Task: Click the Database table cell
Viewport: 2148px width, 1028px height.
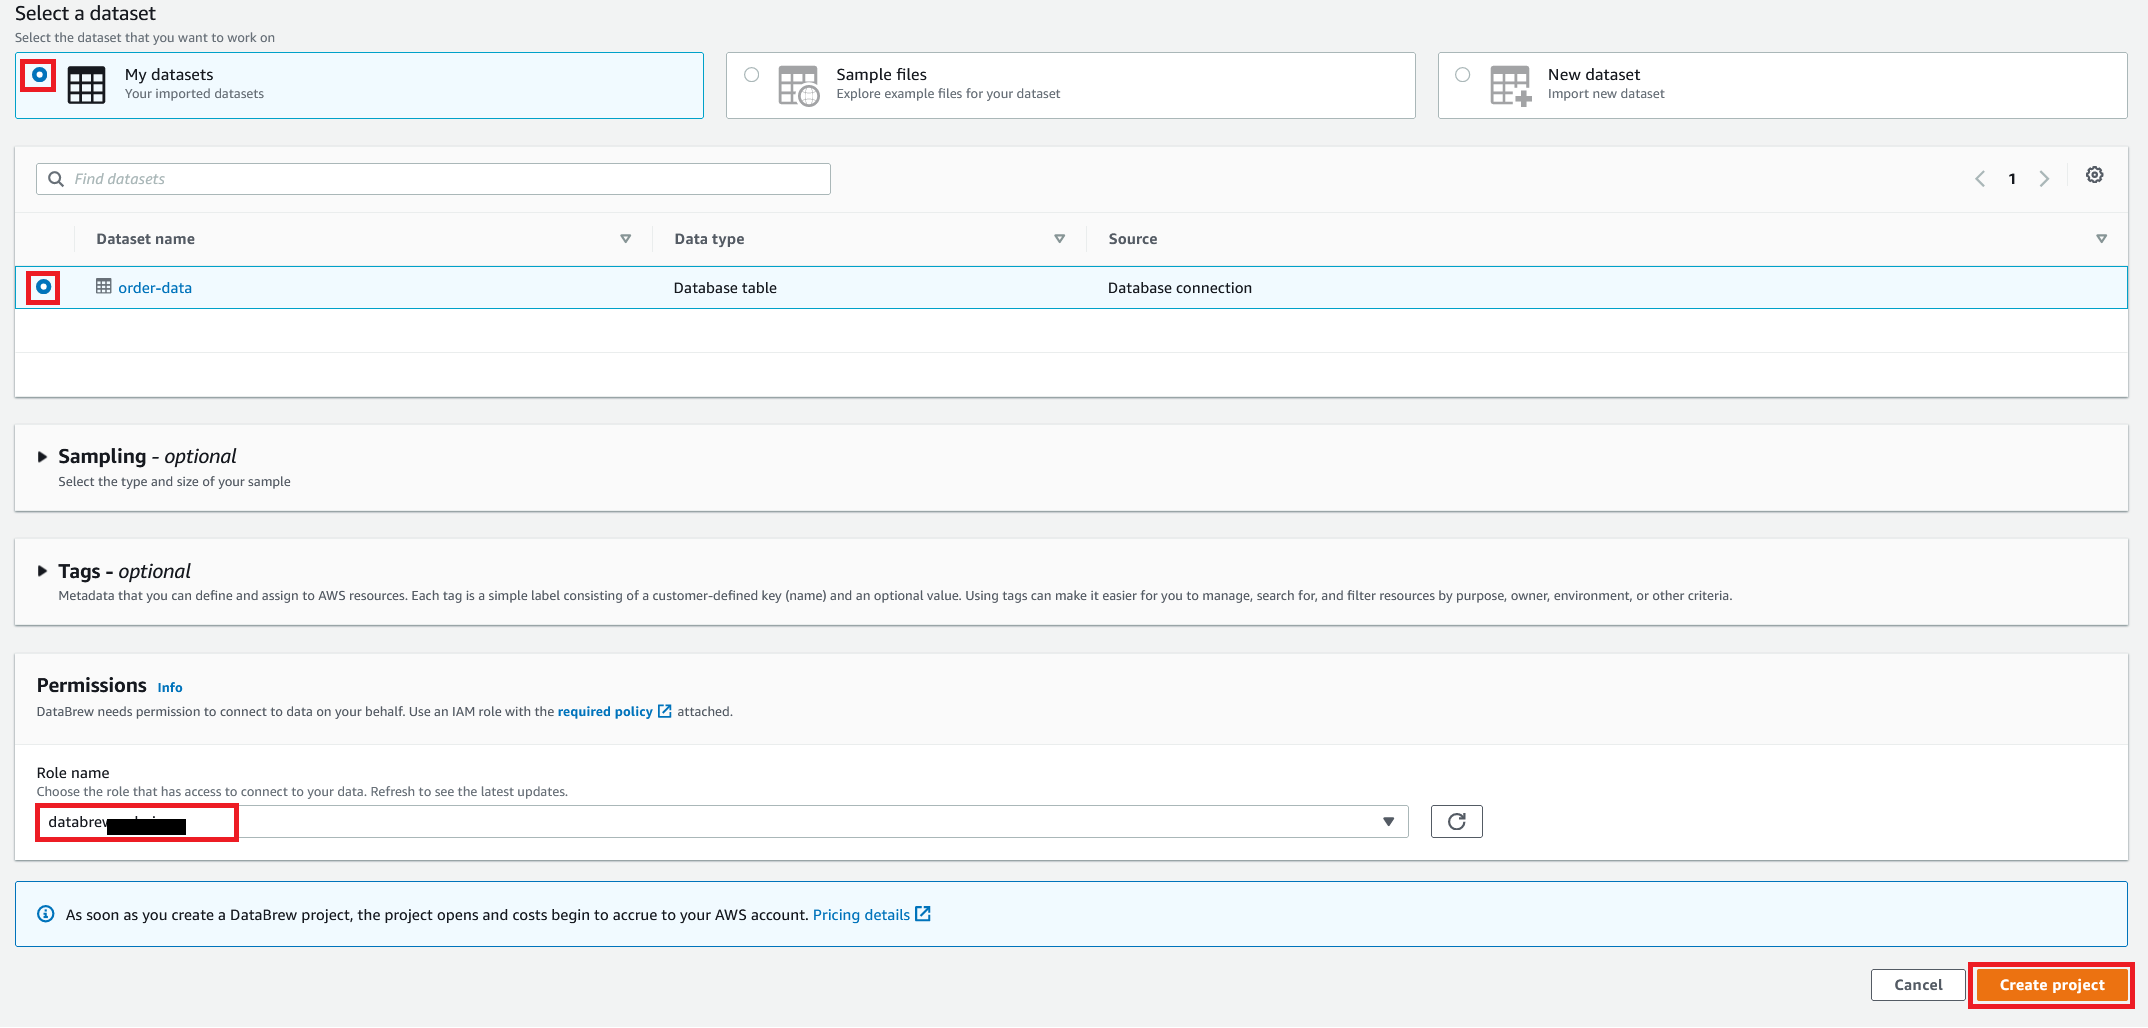Action: click(x=725, y=288)
